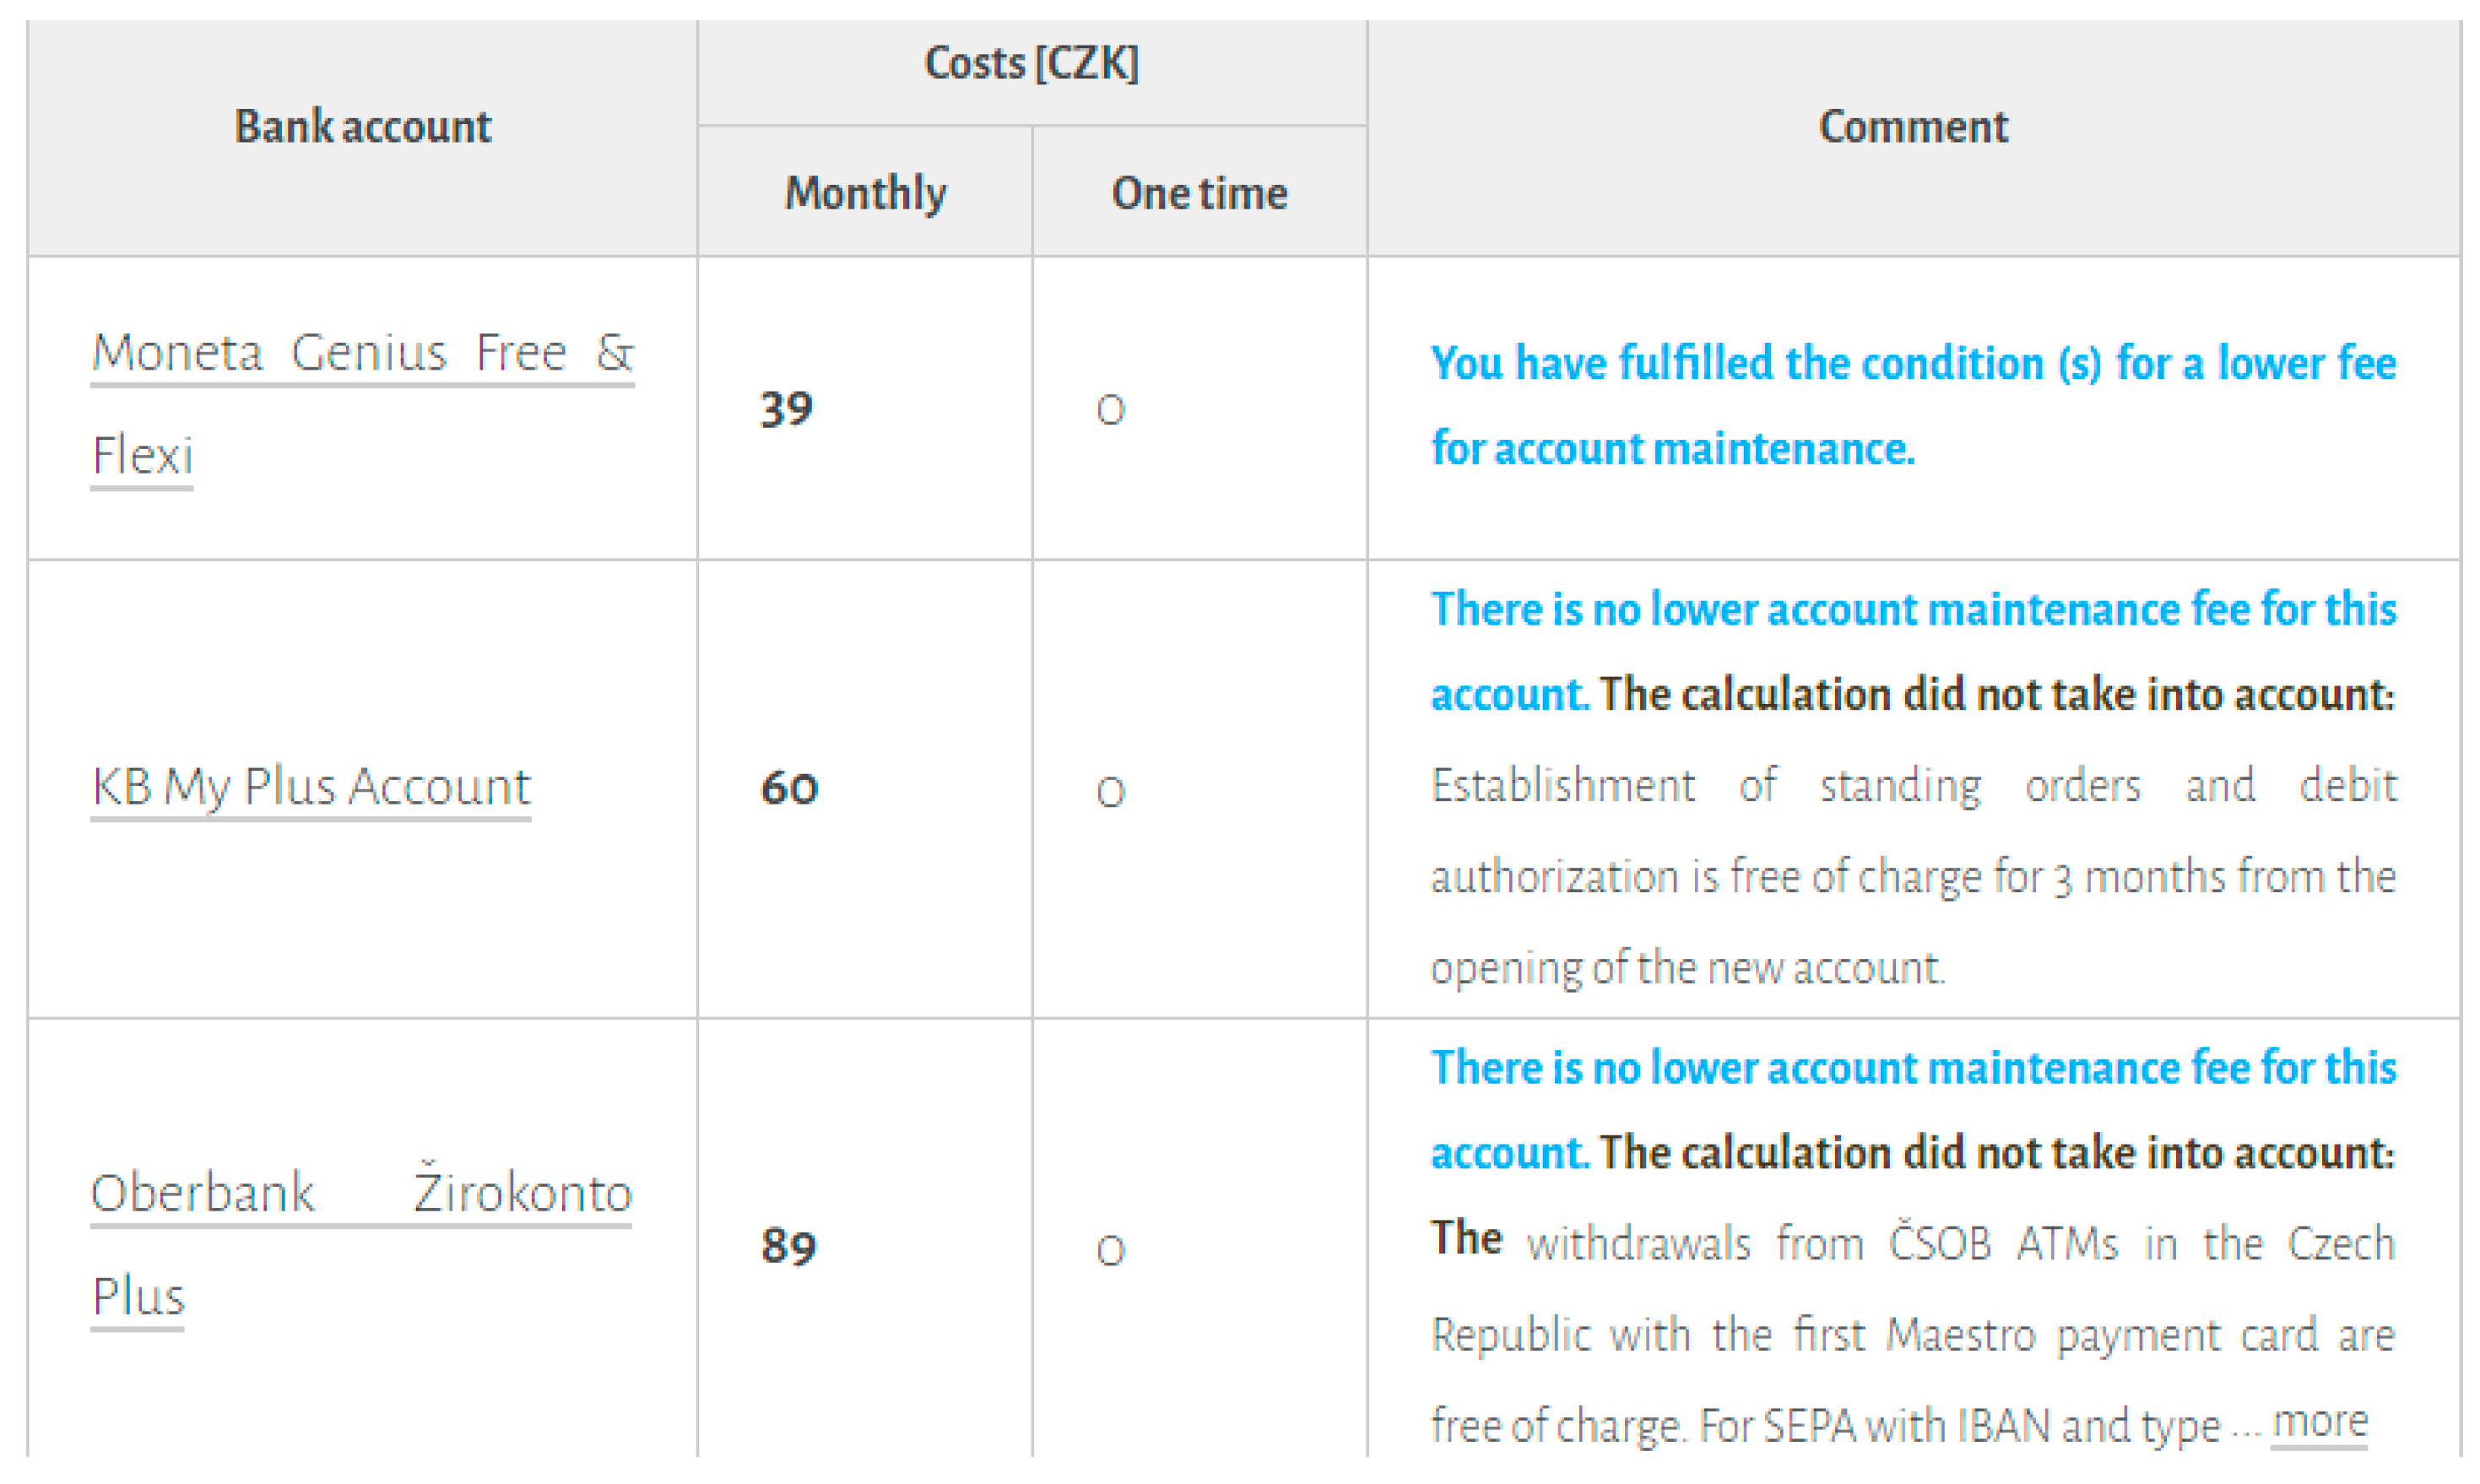2480x1484 pixels.
Task: Click Moneta's one-time cost value 0
Action: (x=1110, y=410)
